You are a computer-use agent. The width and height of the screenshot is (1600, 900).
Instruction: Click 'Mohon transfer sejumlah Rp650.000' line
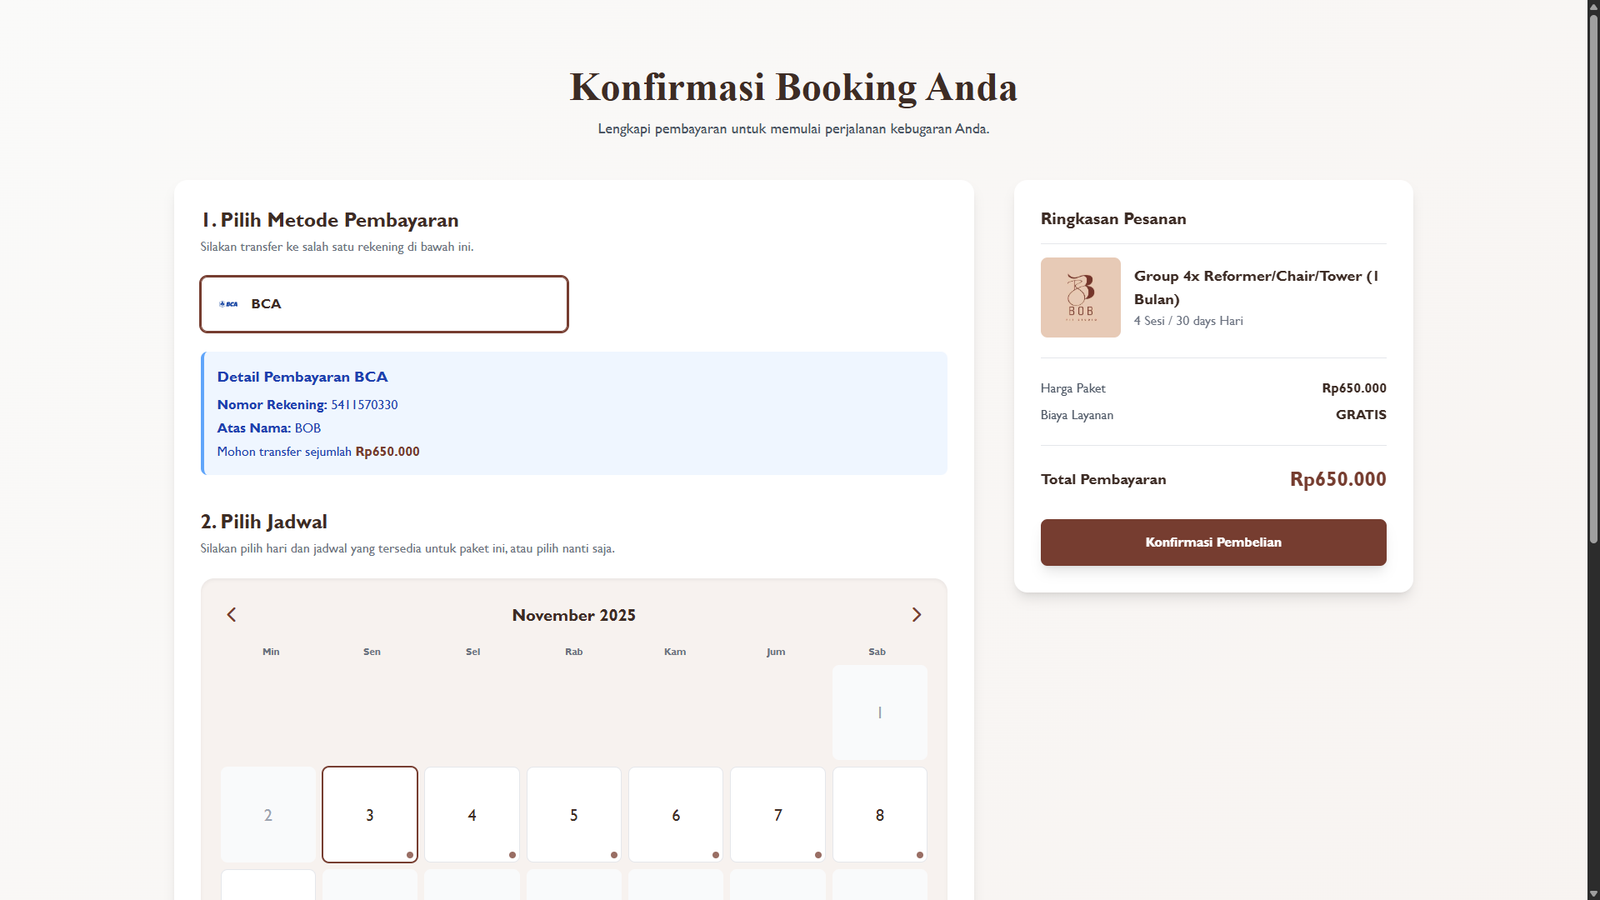tap(318, 452)
